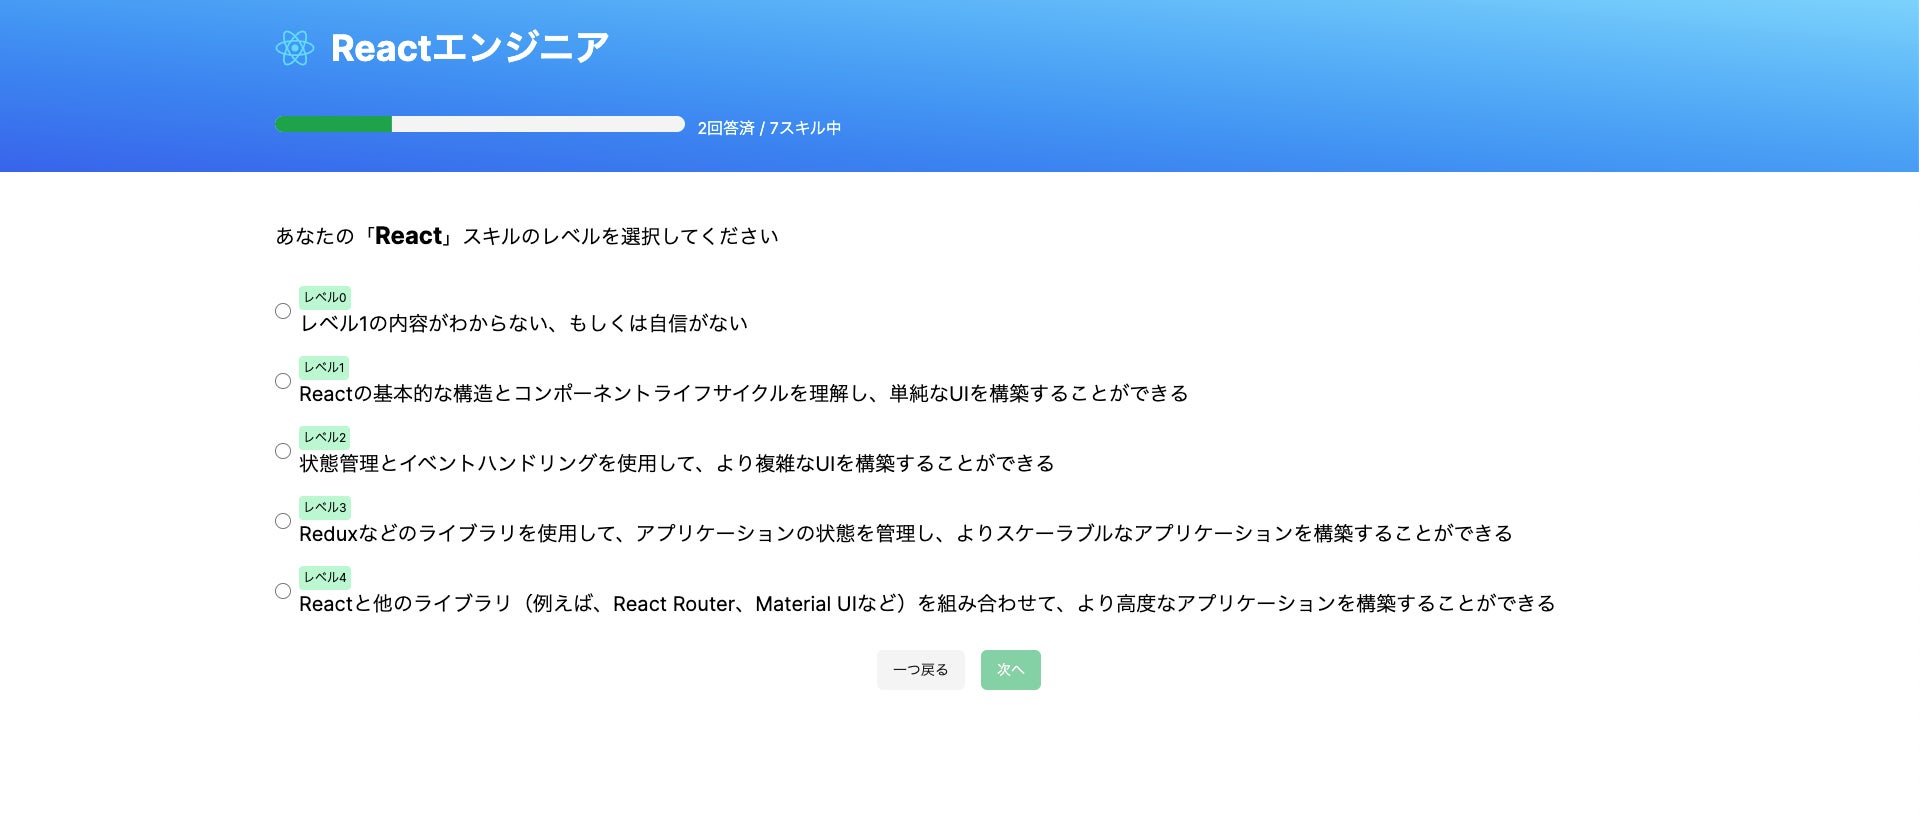The image size is (1919, 833).
Task: Click the description starting Reactの基本的な構造
Action: 744,393
